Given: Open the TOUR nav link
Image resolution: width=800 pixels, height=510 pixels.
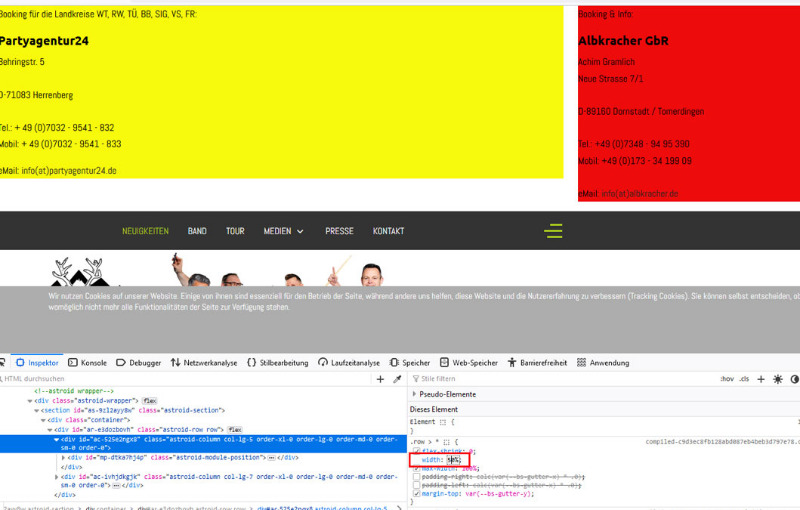Looking at the screenshot, I should pos(235,231).
